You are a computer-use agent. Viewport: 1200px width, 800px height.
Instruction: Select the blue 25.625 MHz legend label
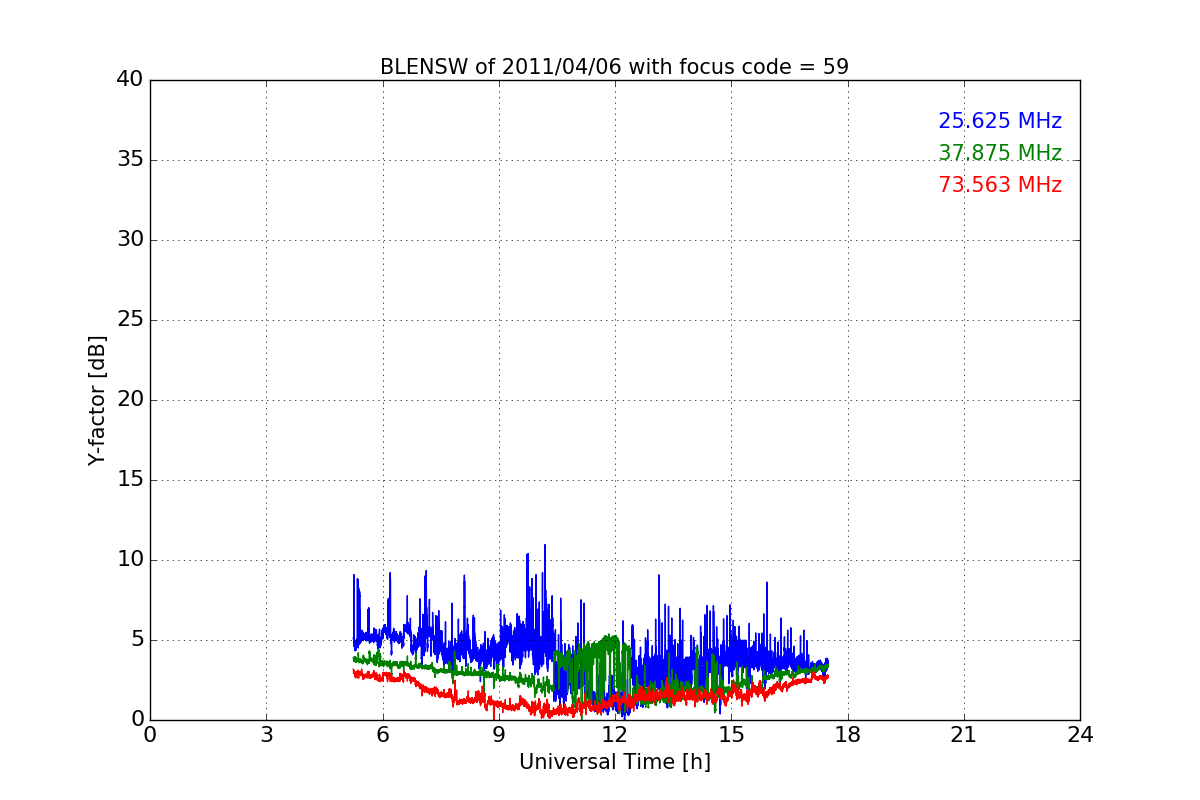[x=1000, y=121]
